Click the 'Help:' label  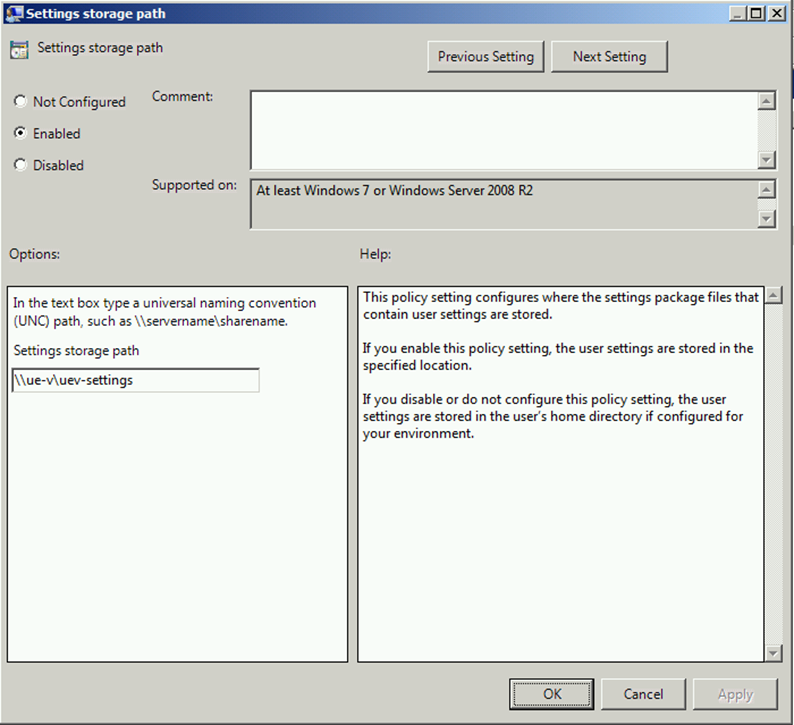coord(375,254)
